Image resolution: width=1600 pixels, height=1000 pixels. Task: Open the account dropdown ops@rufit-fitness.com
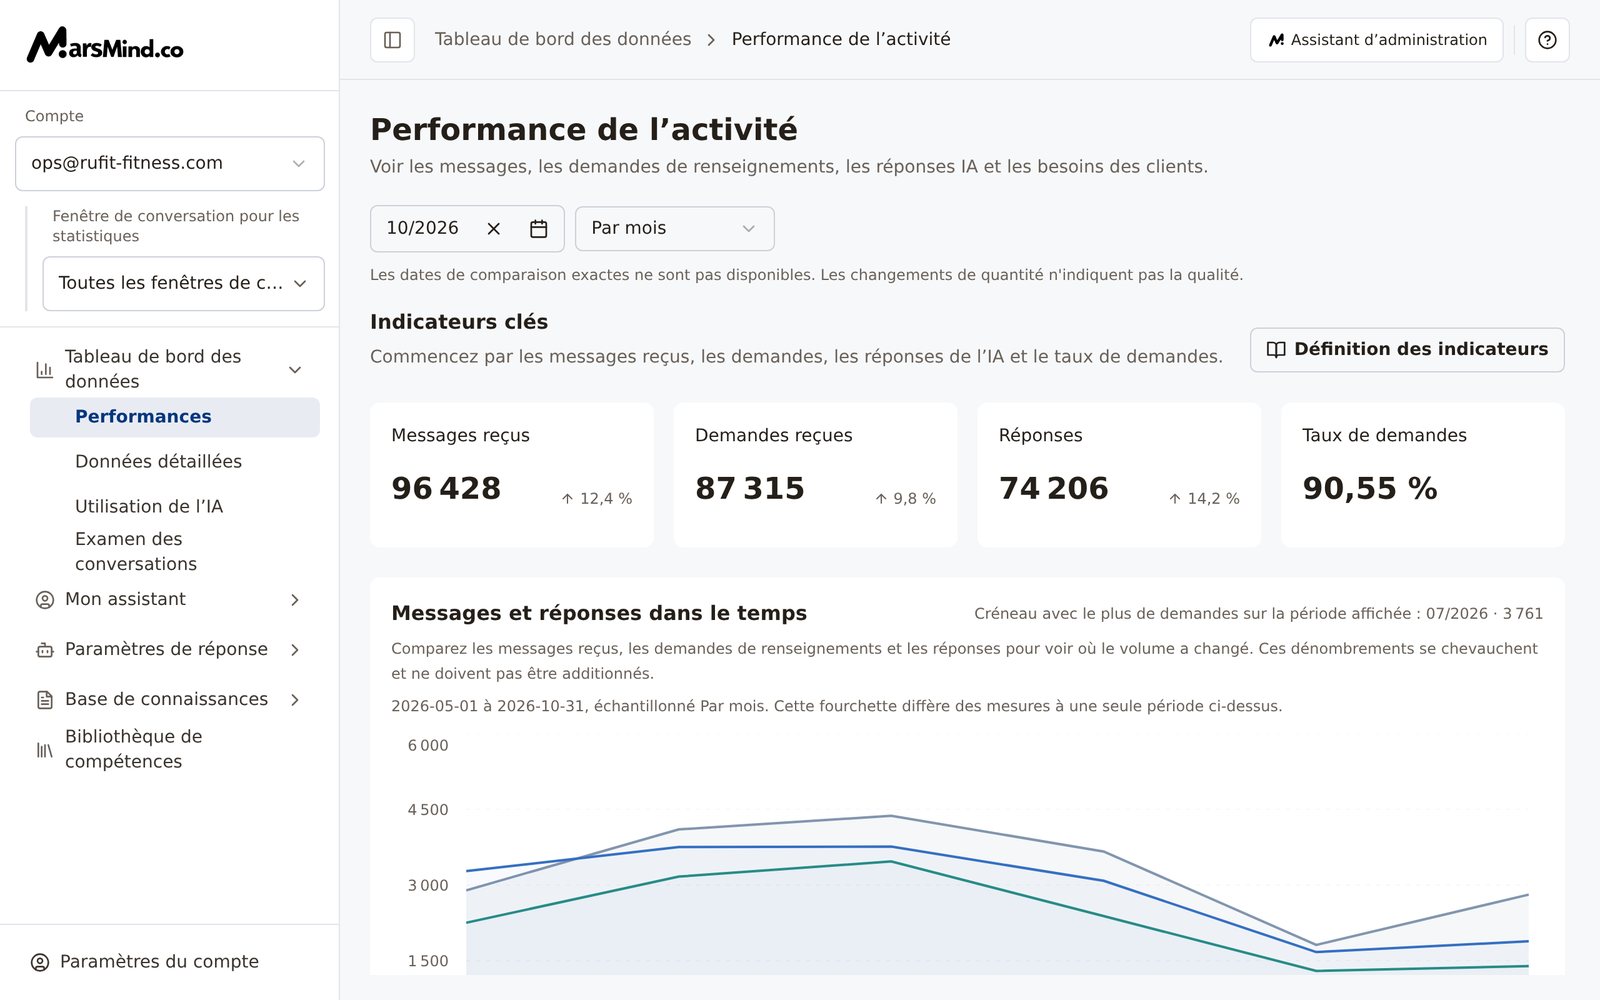[x=170, y=164]
